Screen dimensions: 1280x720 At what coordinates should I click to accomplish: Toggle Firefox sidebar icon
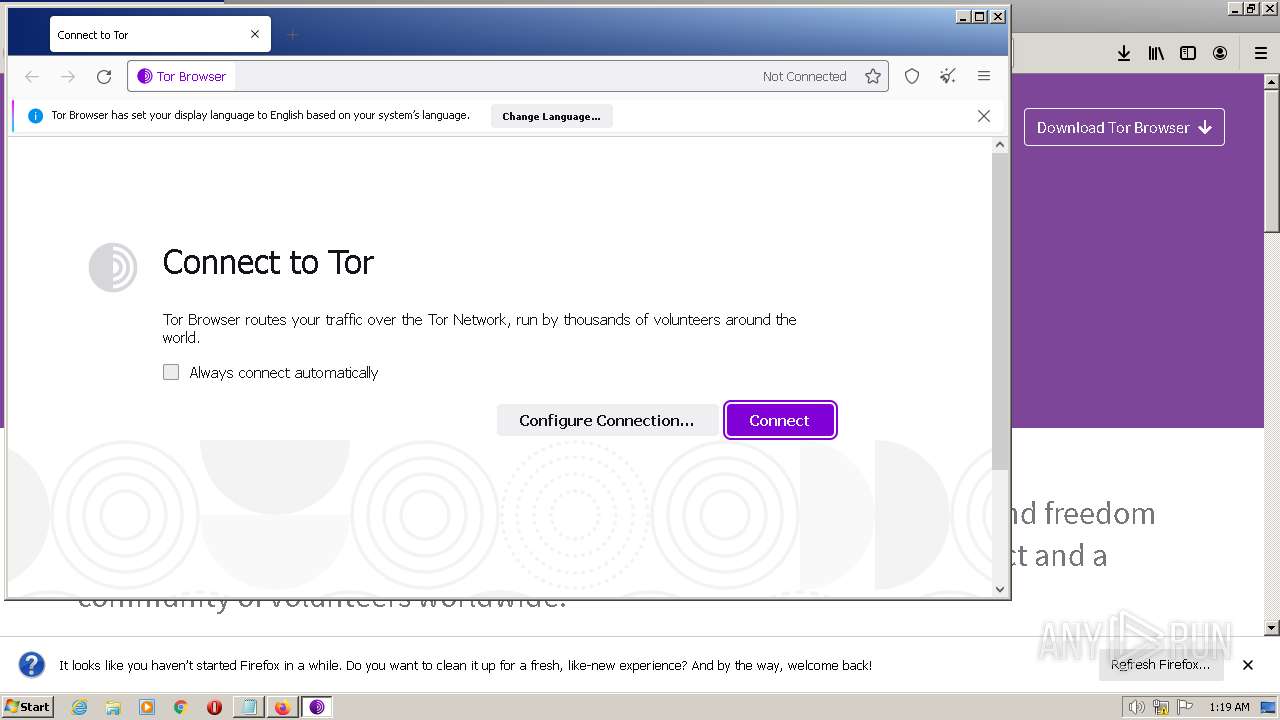click(1188, 53)
